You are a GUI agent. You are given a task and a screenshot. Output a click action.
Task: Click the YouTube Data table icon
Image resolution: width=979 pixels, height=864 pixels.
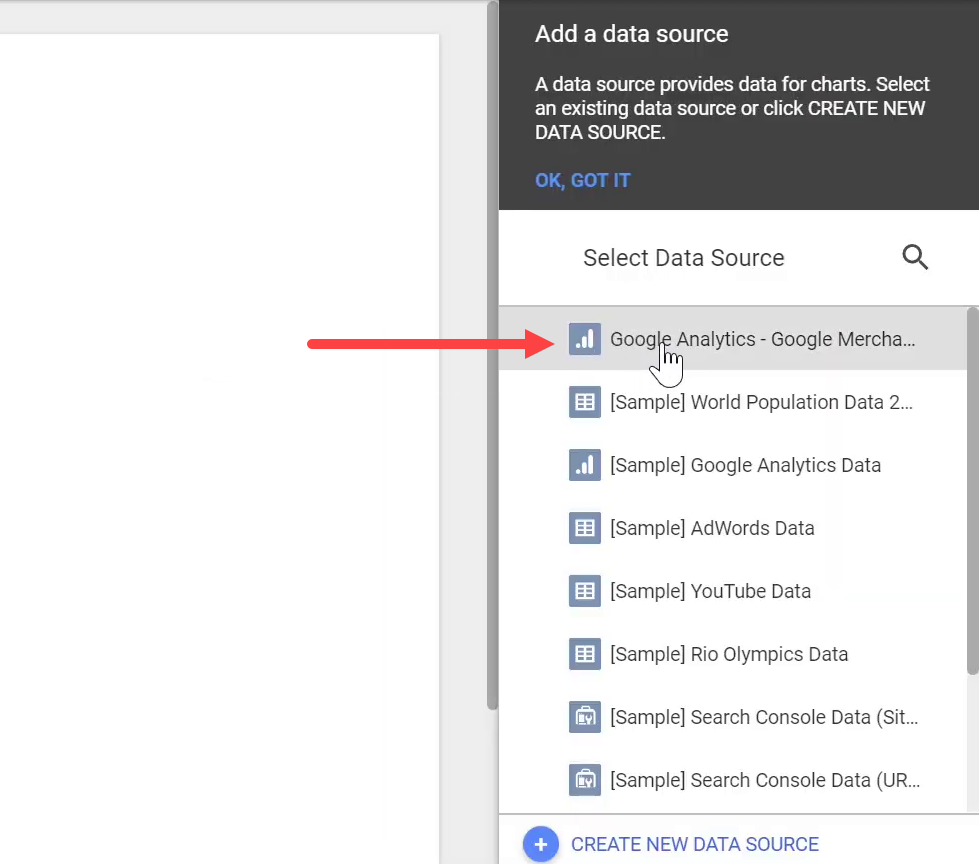584,591
